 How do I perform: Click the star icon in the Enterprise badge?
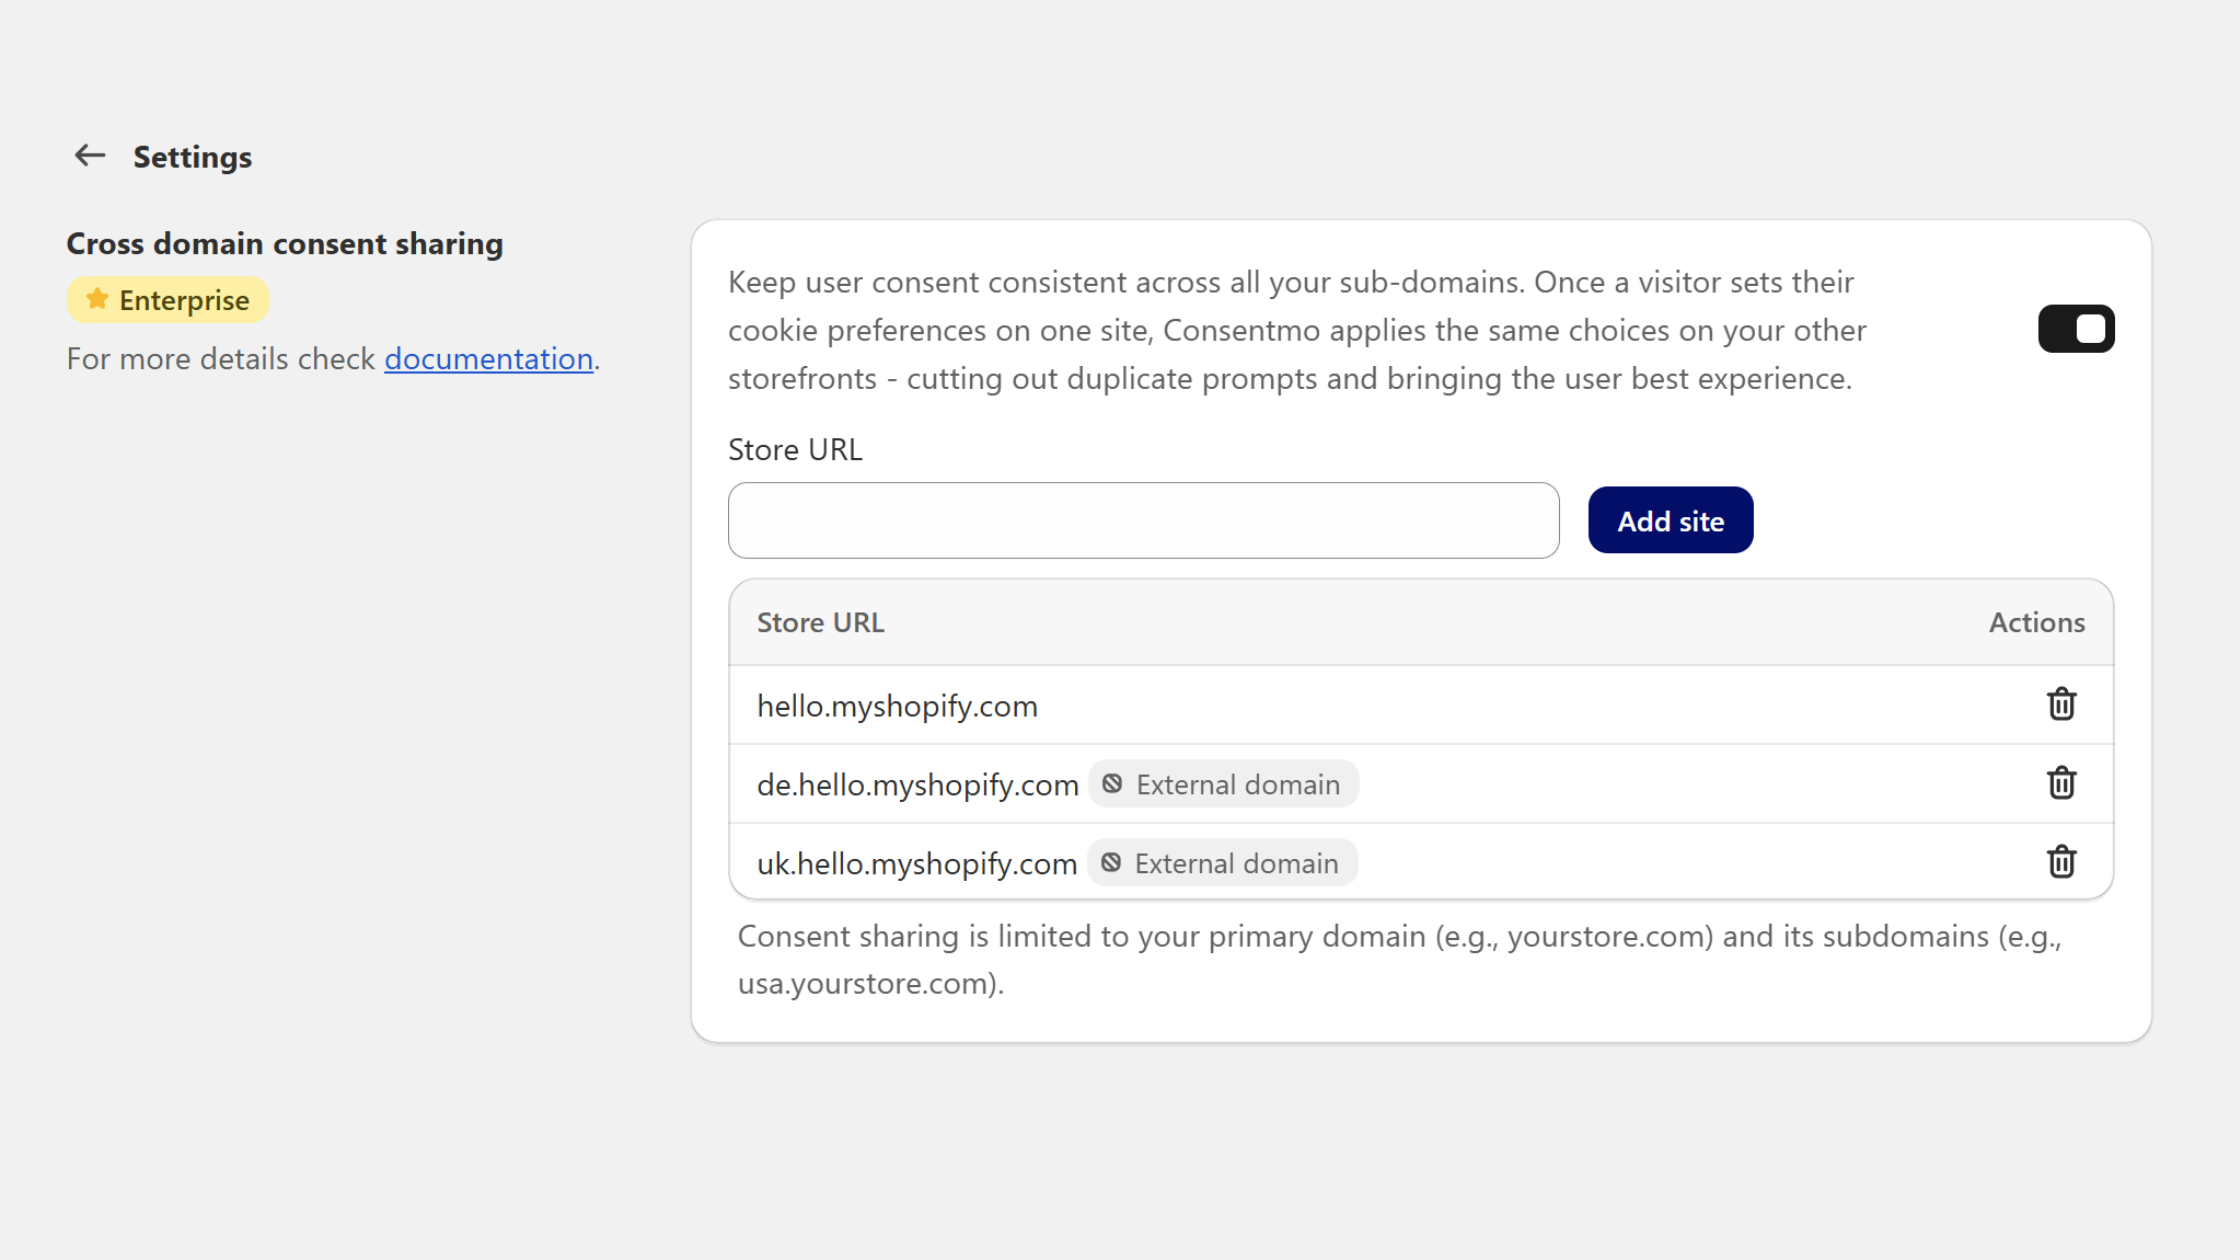(97, 299)
